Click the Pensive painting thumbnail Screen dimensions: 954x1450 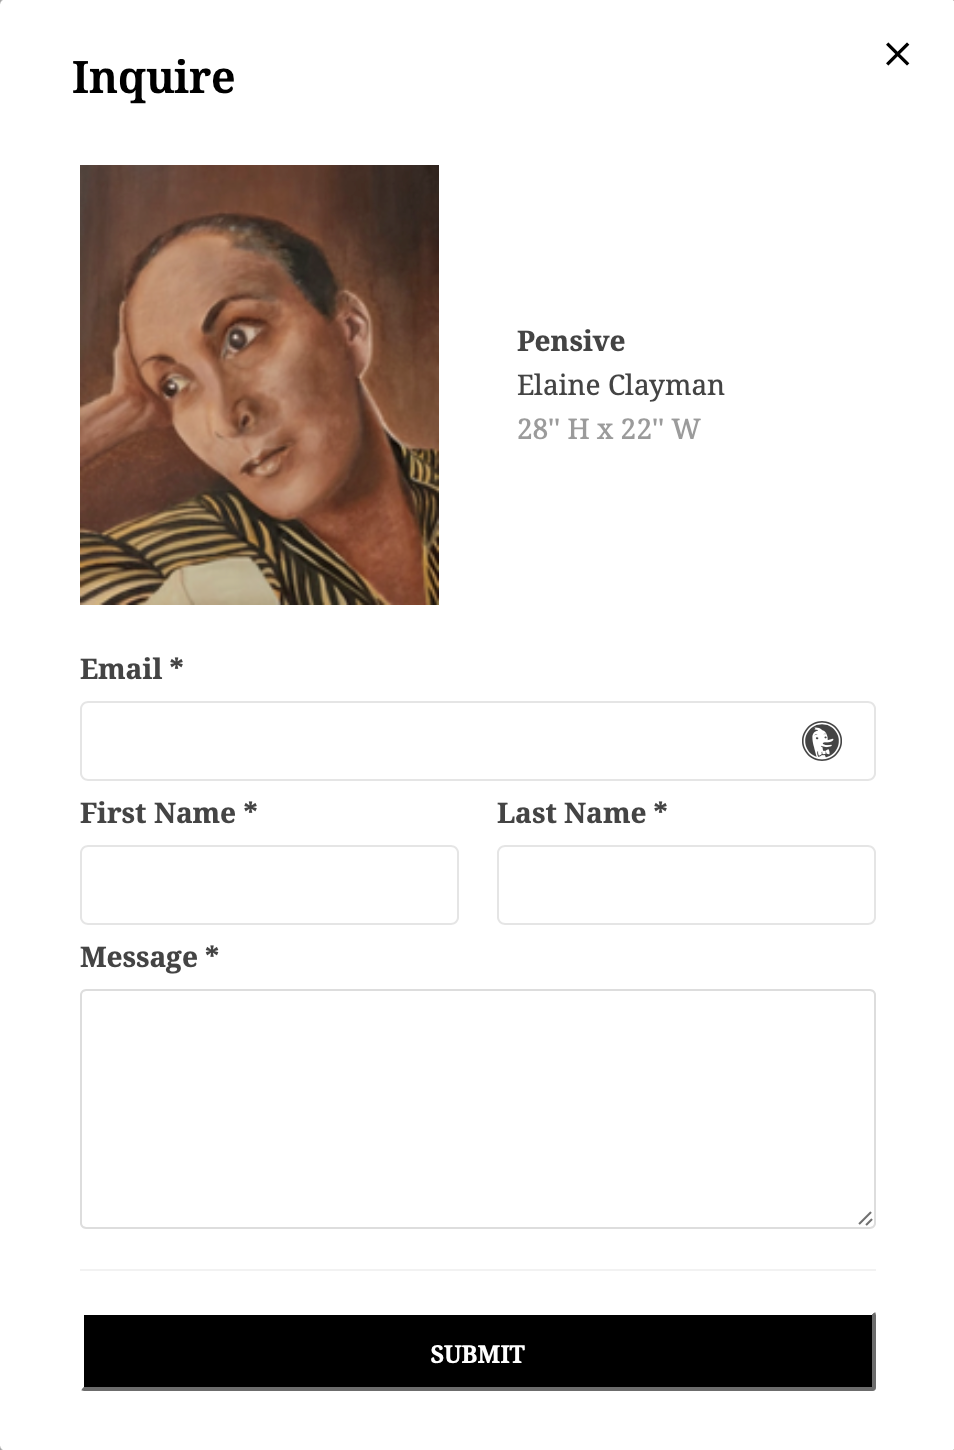[x=259, y=385]
